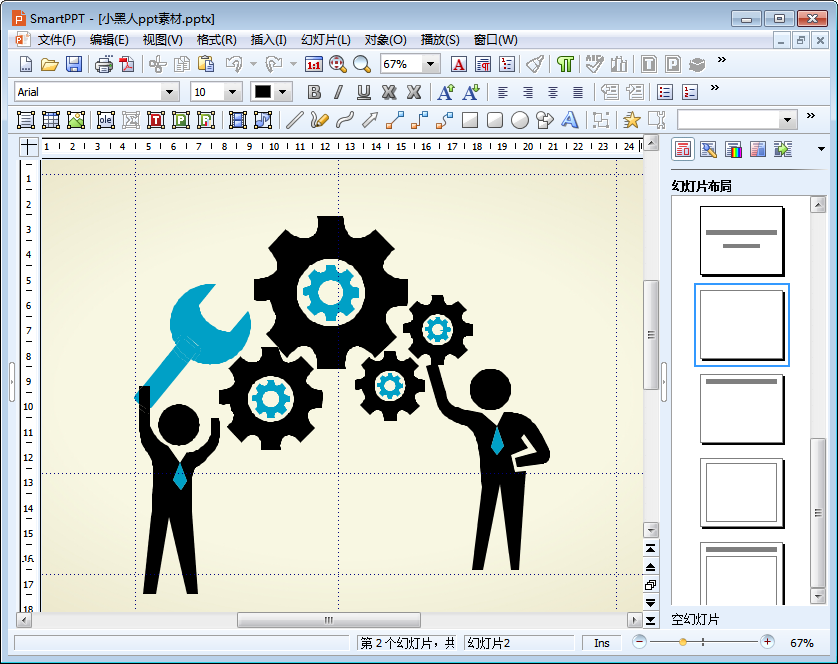Image resolution: width=838 pixels, height=664 pixels.
Task: Expand more standard toolbar buttons chevron
Action: (722, 59)
